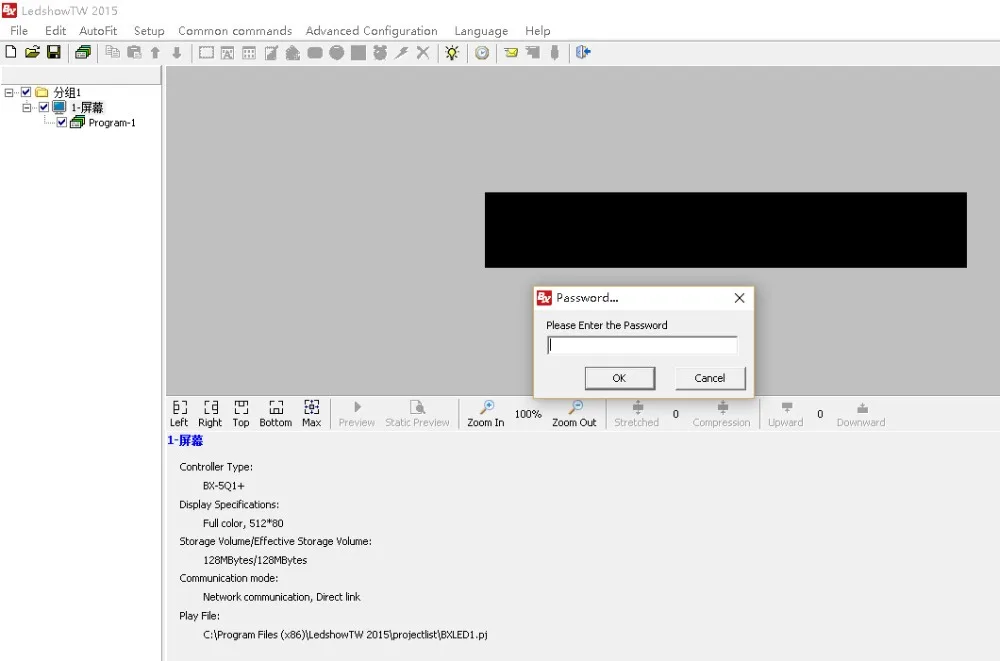Click the Preview play button
This screenshot has width=1000, height=661.
pos(357,413)
